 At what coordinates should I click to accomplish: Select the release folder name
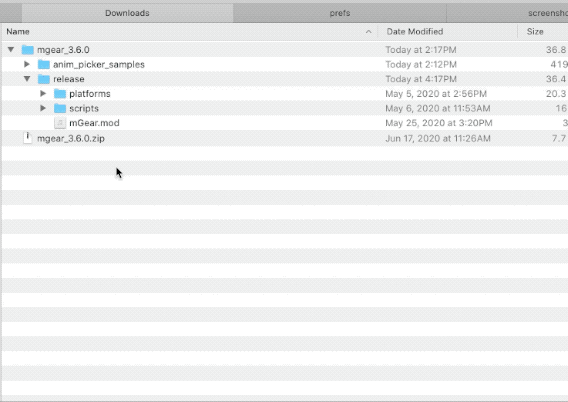click(69, 79)
